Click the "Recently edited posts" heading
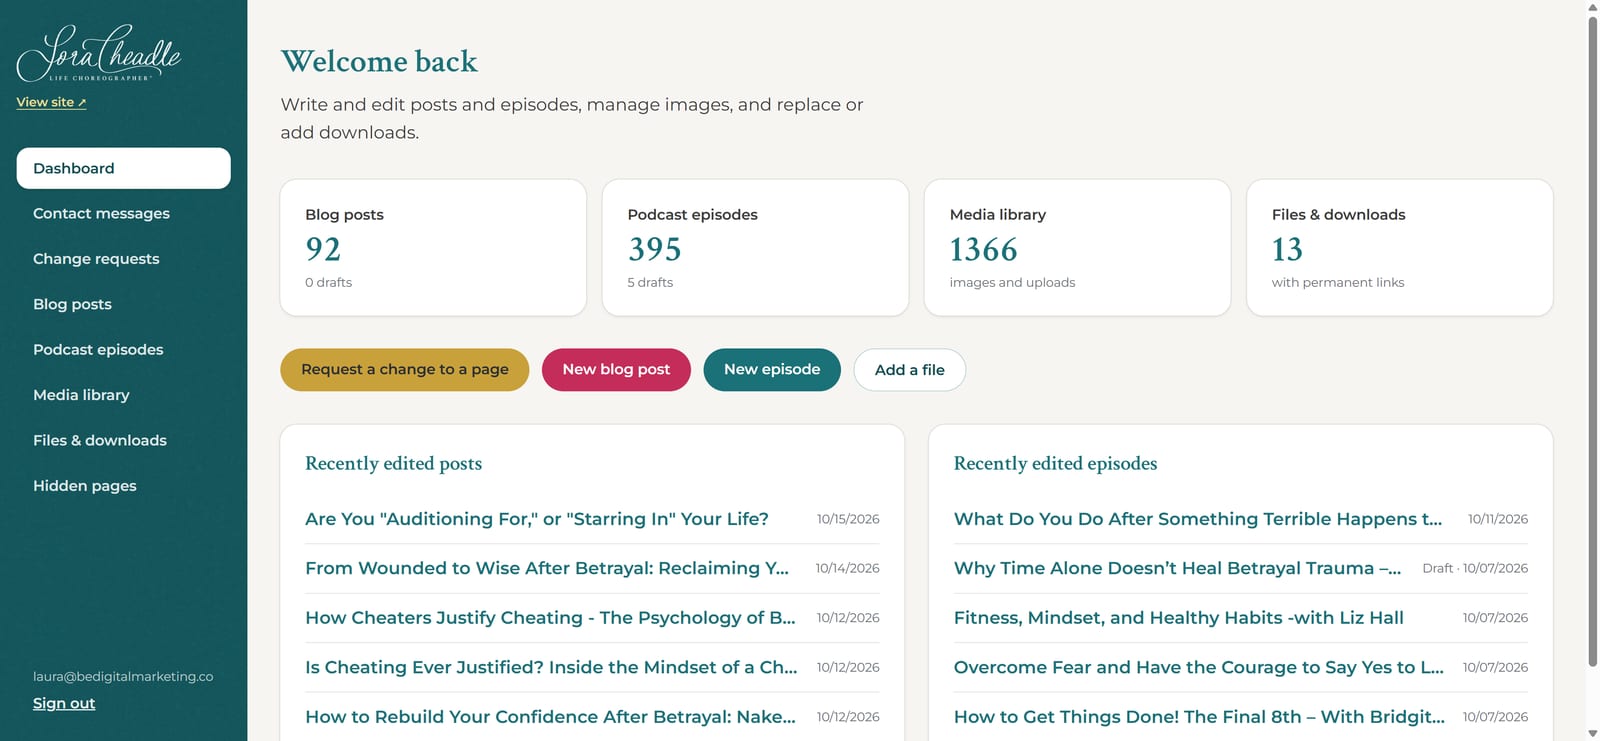This screenshot has width=1600, height=741. point(394,463)
